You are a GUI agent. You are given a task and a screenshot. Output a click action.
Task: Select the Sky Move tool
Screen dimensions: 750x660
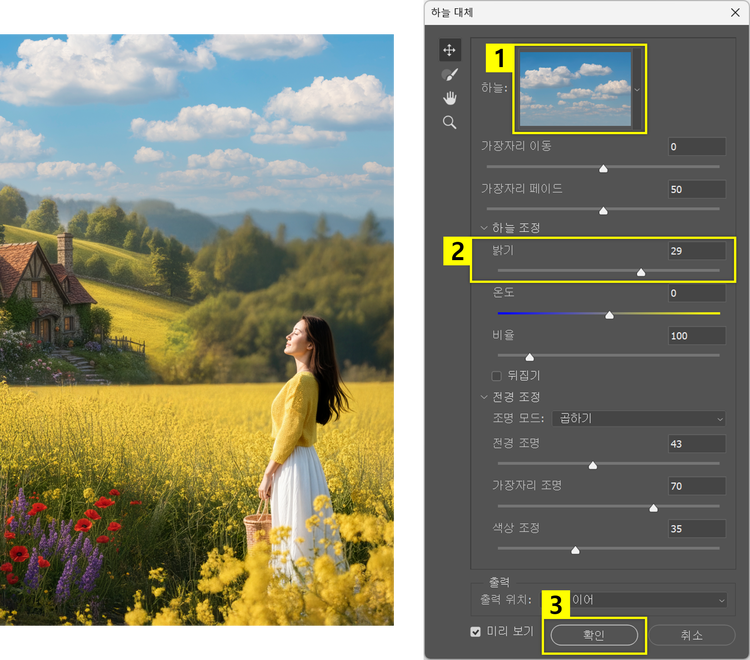[449, 50]
